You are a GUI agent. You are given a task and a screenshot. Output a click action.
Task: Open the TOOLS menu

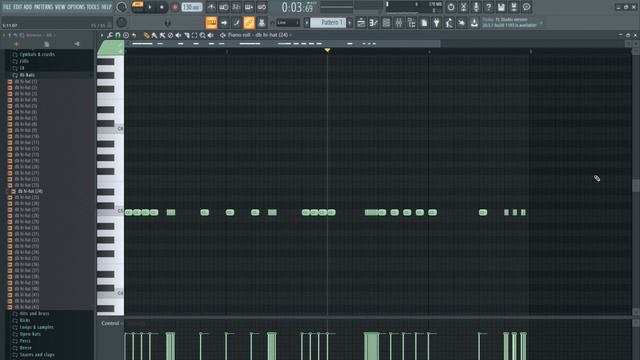click(x=93, y=7)
